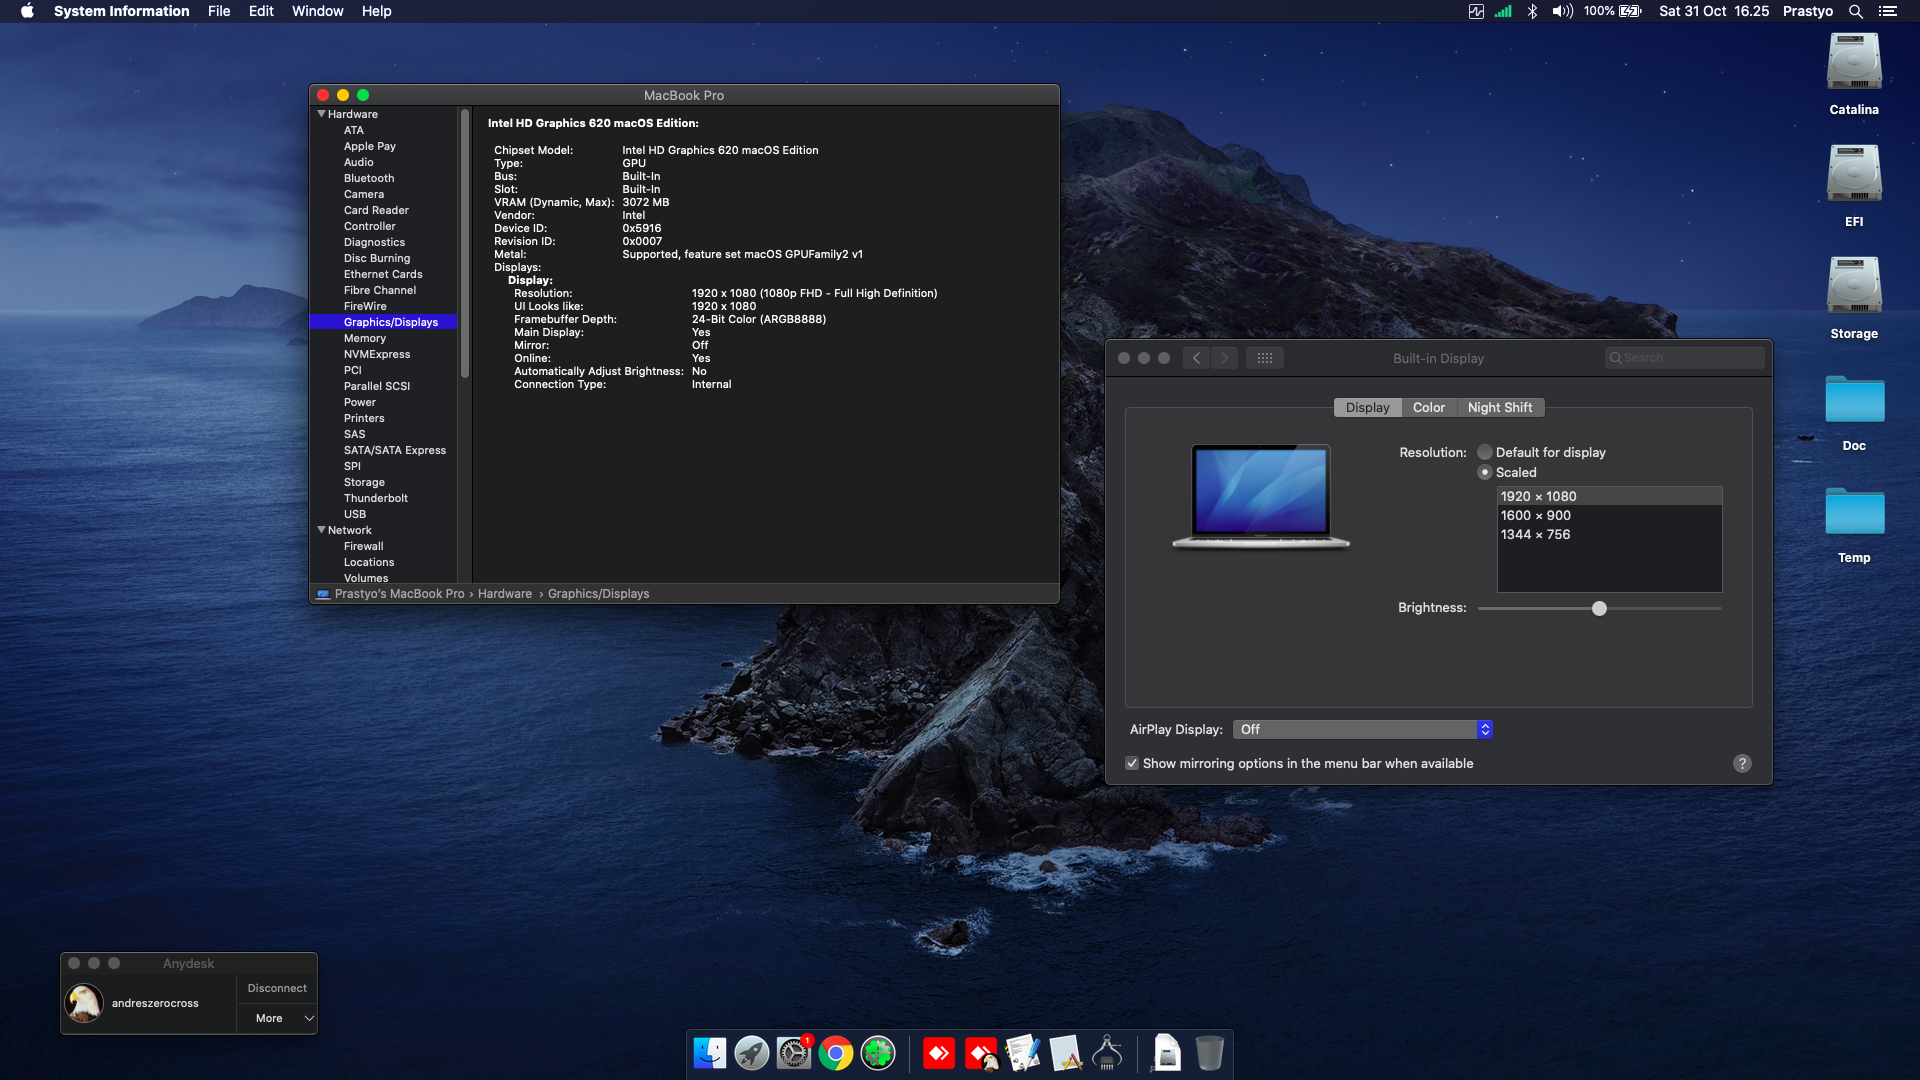
Task: Open the Apple menu
Action: [27, 11]
